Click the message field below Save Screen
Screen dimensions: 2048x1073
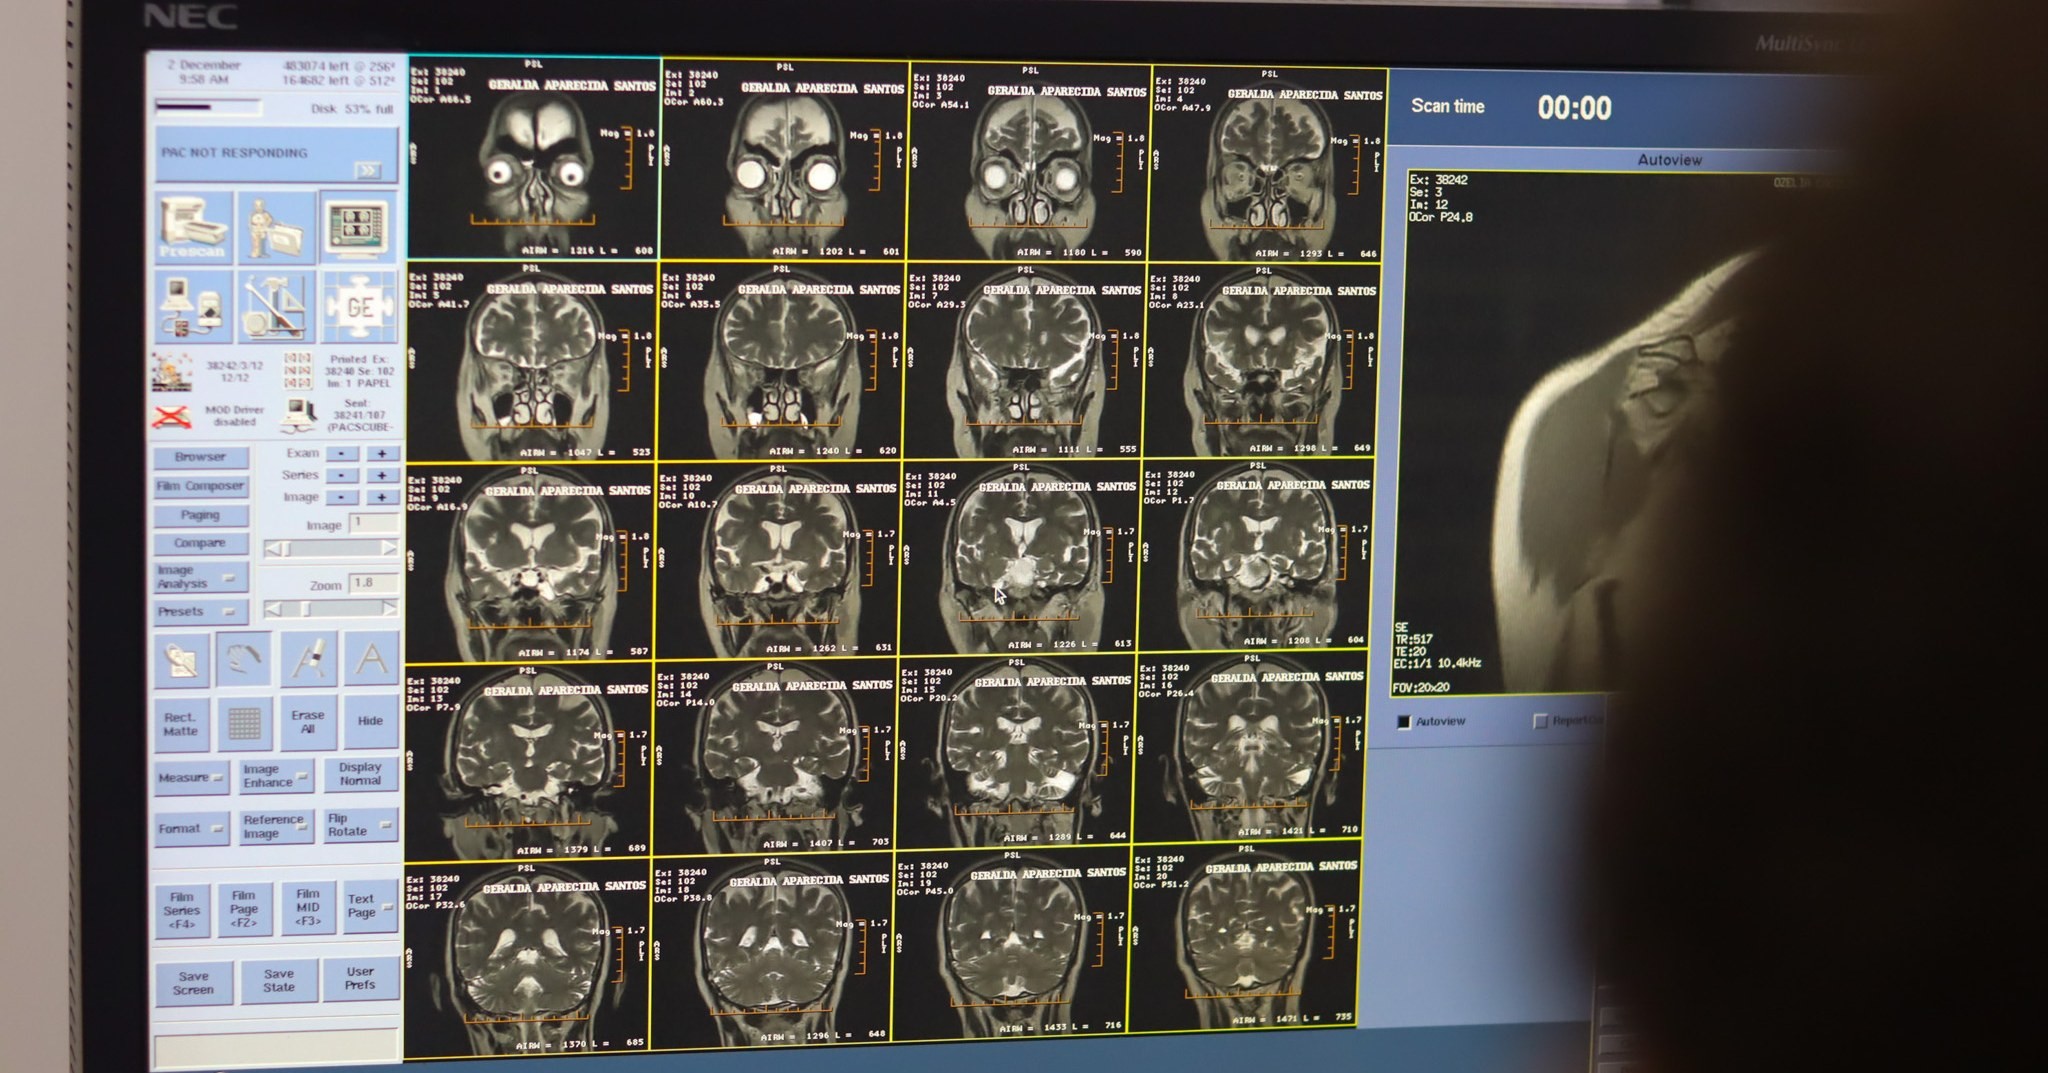(277, 1050)
